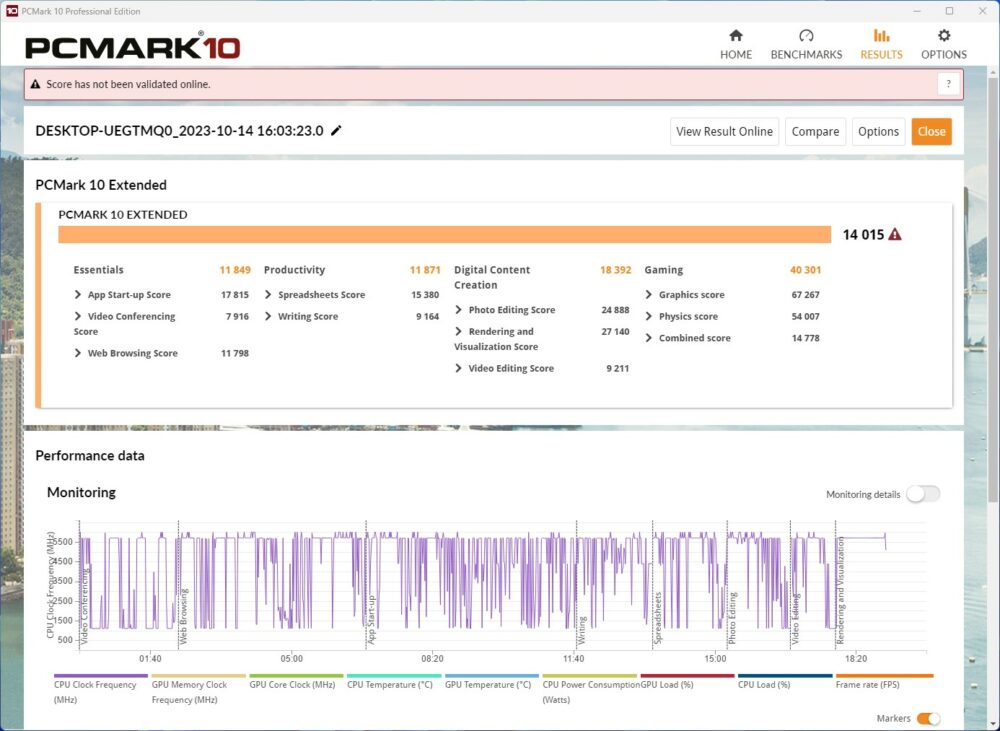Select the Results bar chart icon
The height and width of the screenshot is (731, 1000).
[x=881, y=36]
